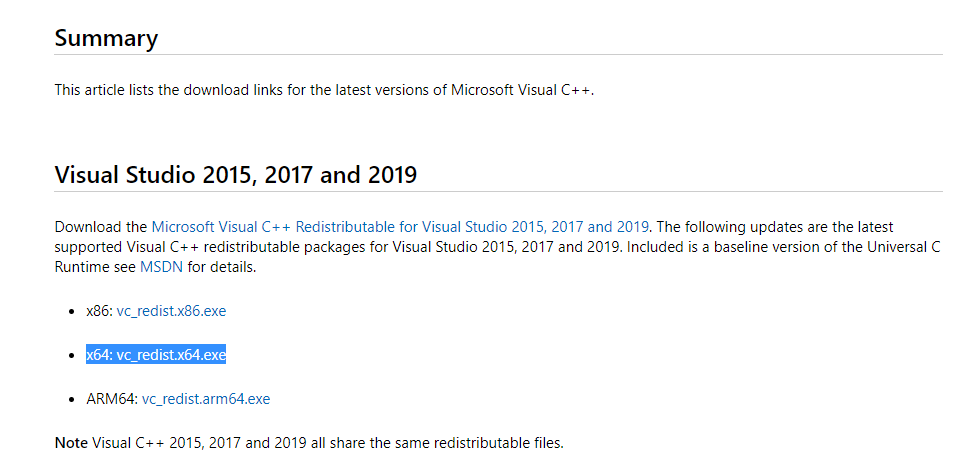
Task: Click the highlighted x64: label
Action: pos(99,355)
